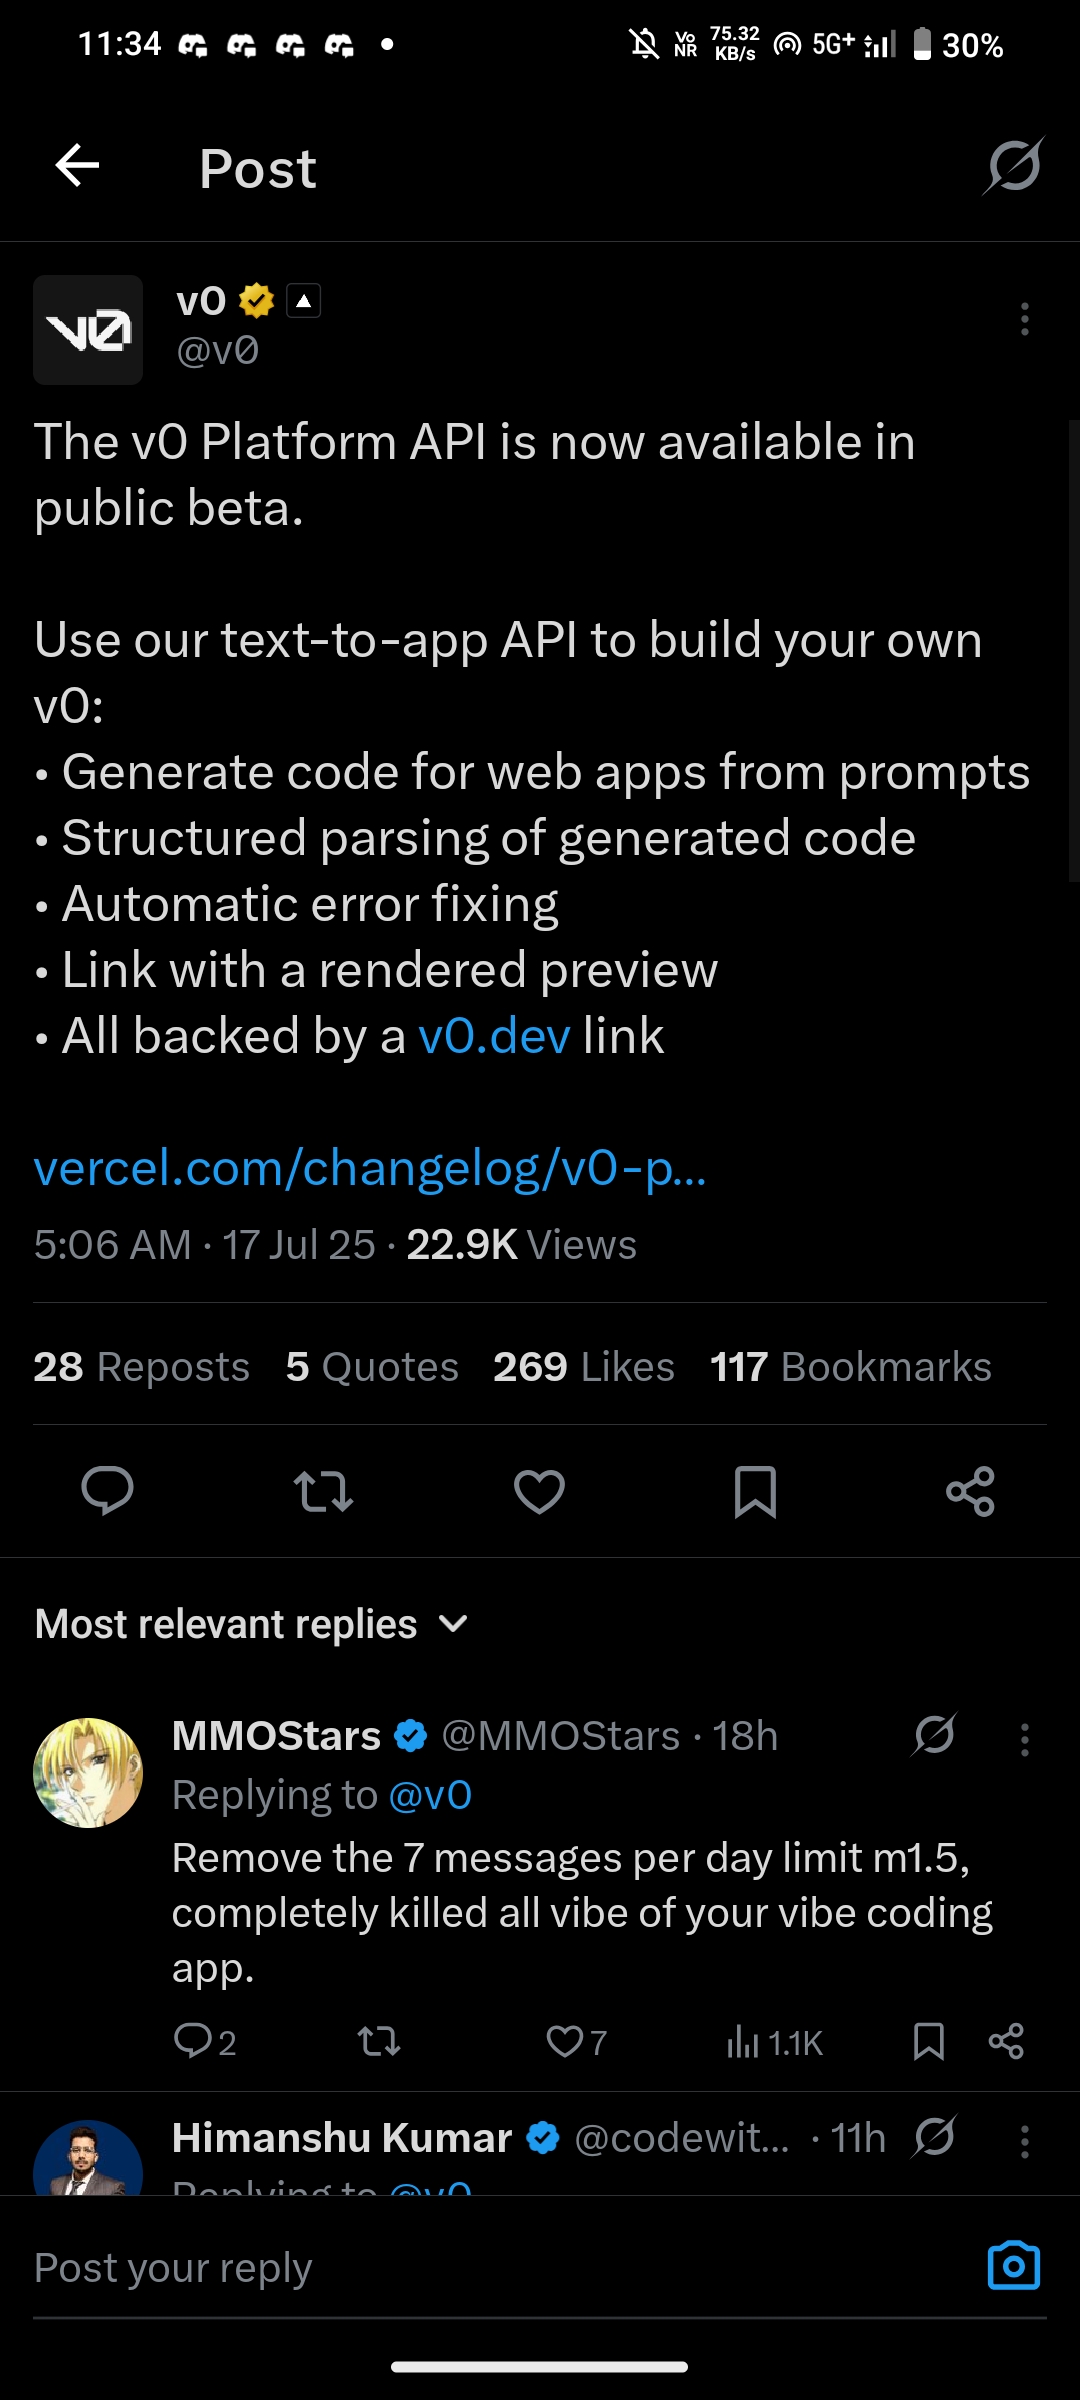Like the v0 Platform API post
This screenshot has width=1080, height=2400.
tap(539, 1491)
